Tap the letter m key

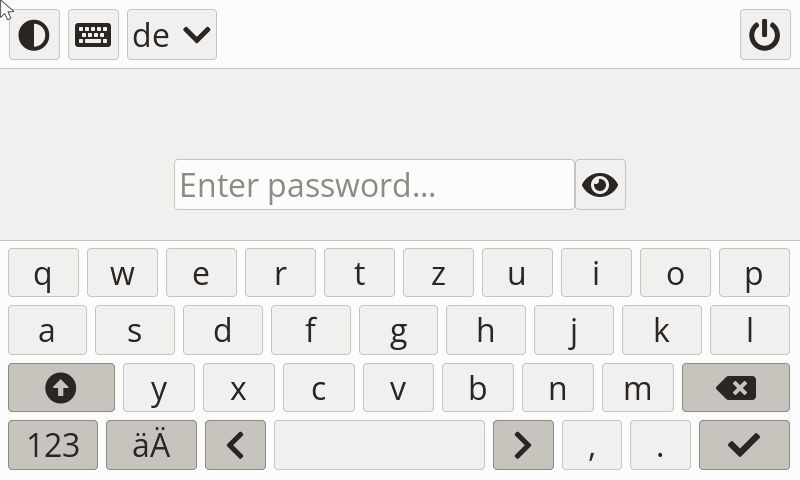pos(637,388)
